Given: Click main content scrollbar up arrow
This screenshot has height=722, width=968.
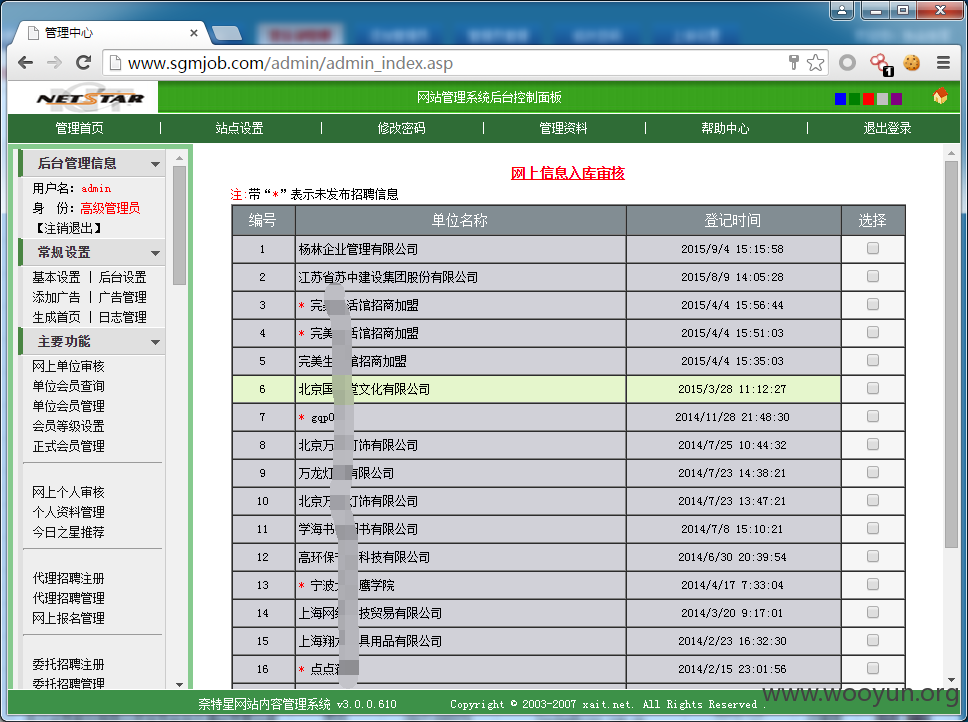Looking at the screenshot, I should 951,153.
